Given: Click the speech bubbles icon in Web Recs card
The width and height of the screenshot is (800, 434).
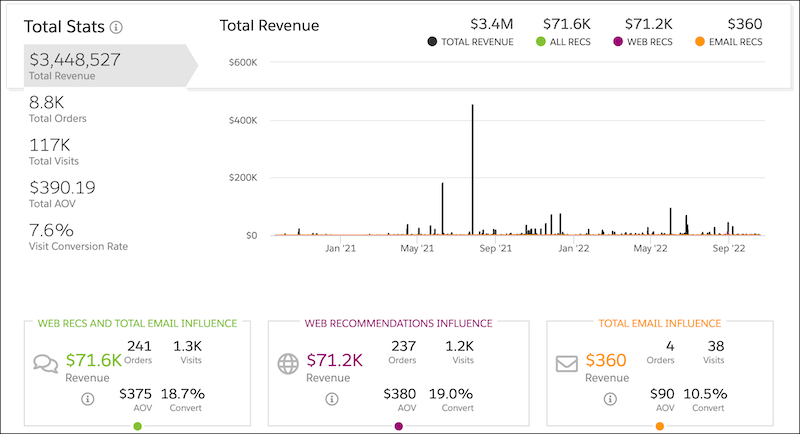Looking at the screenshot, I should click(x=45, y=364).
